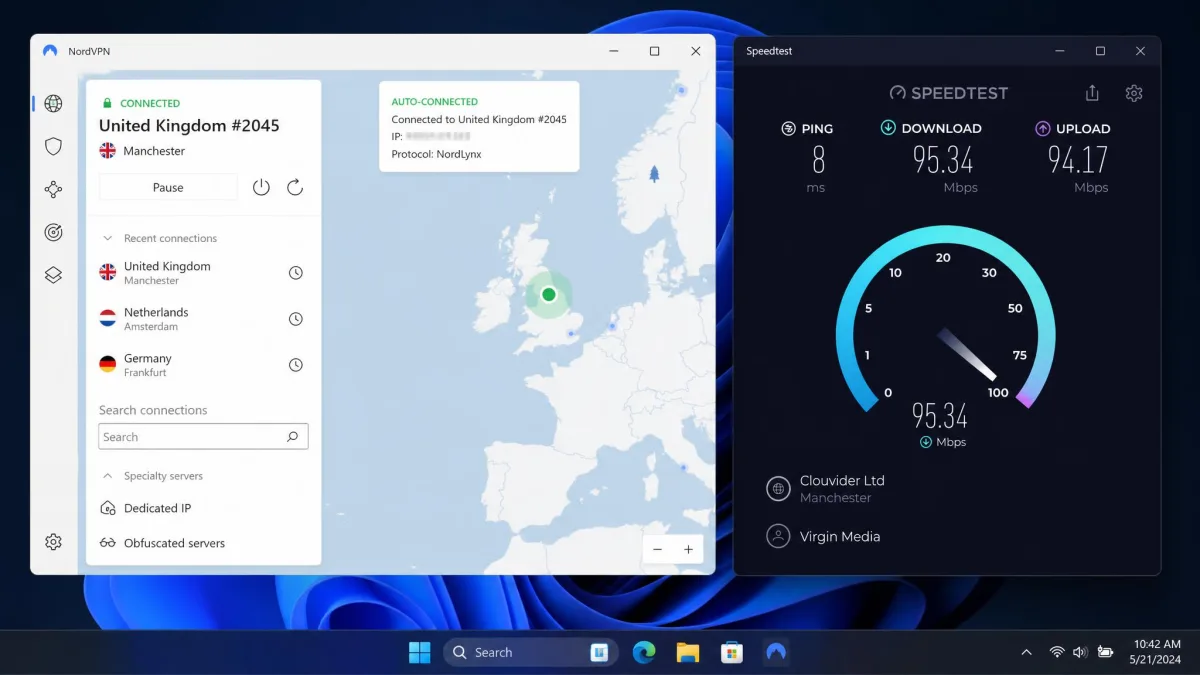Click the Wi-Fi icon in system tray
1200x675 pixels.
coord(1057,652)
